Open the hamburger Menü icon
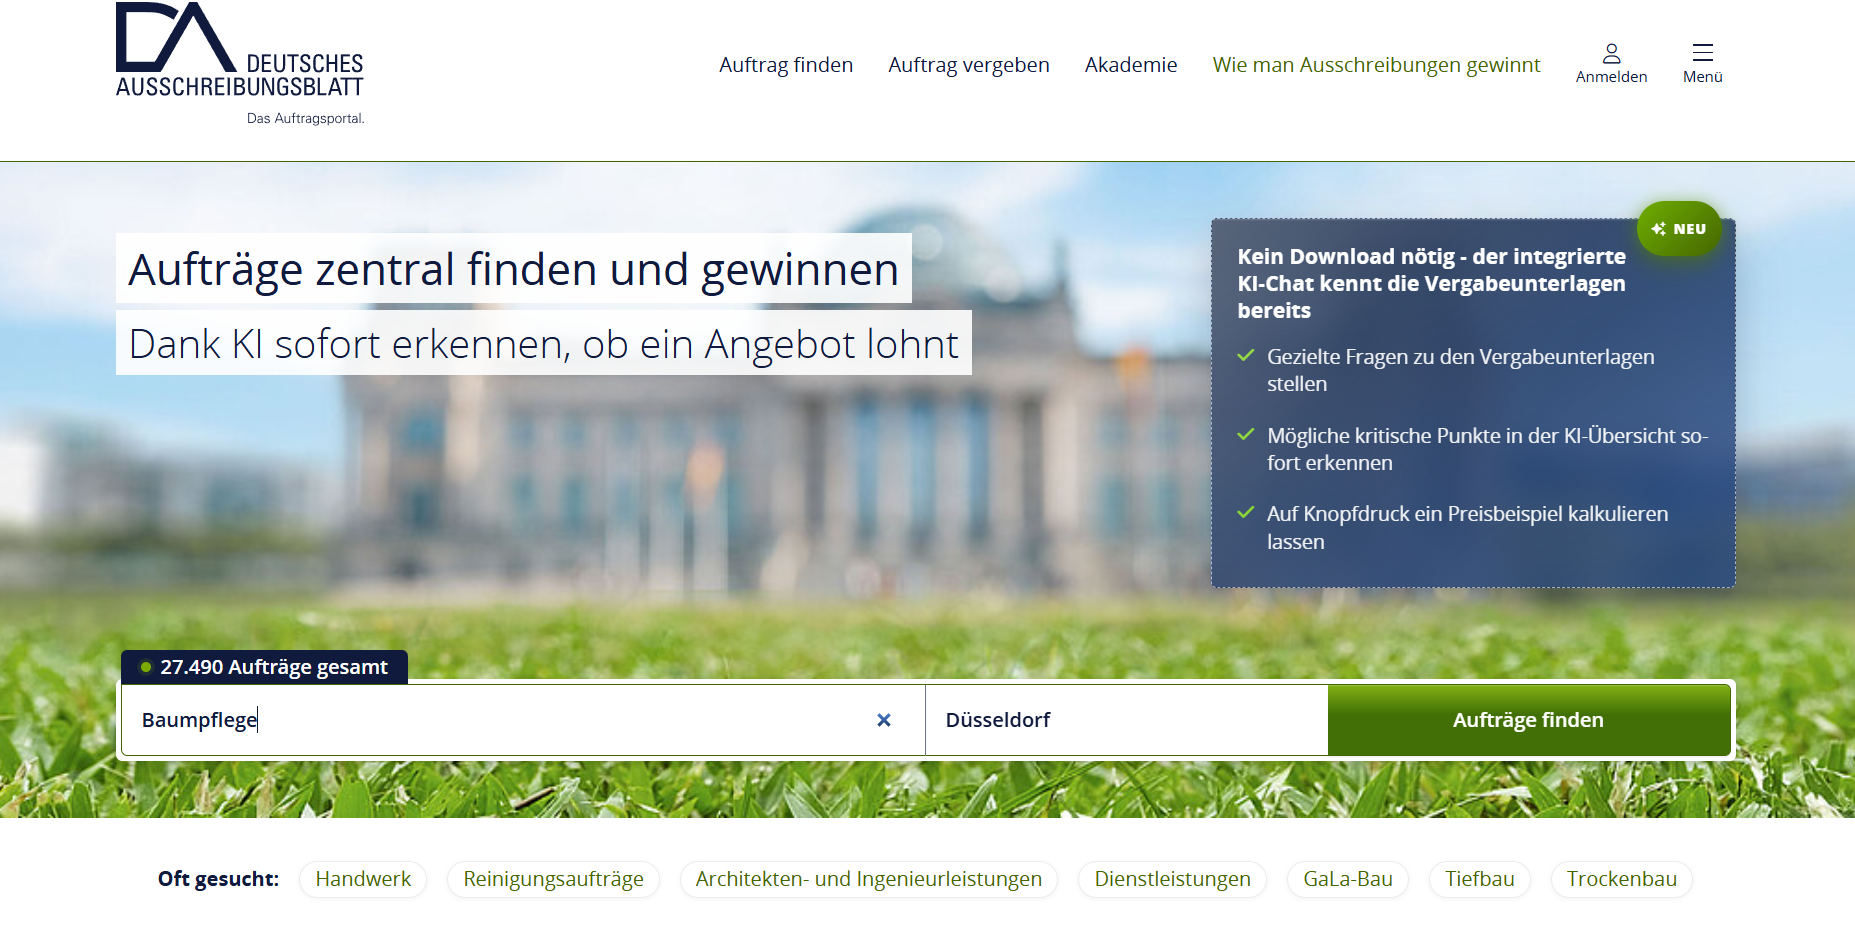The width and height of the screenshot is (1855, 951). click(1702, 64)
